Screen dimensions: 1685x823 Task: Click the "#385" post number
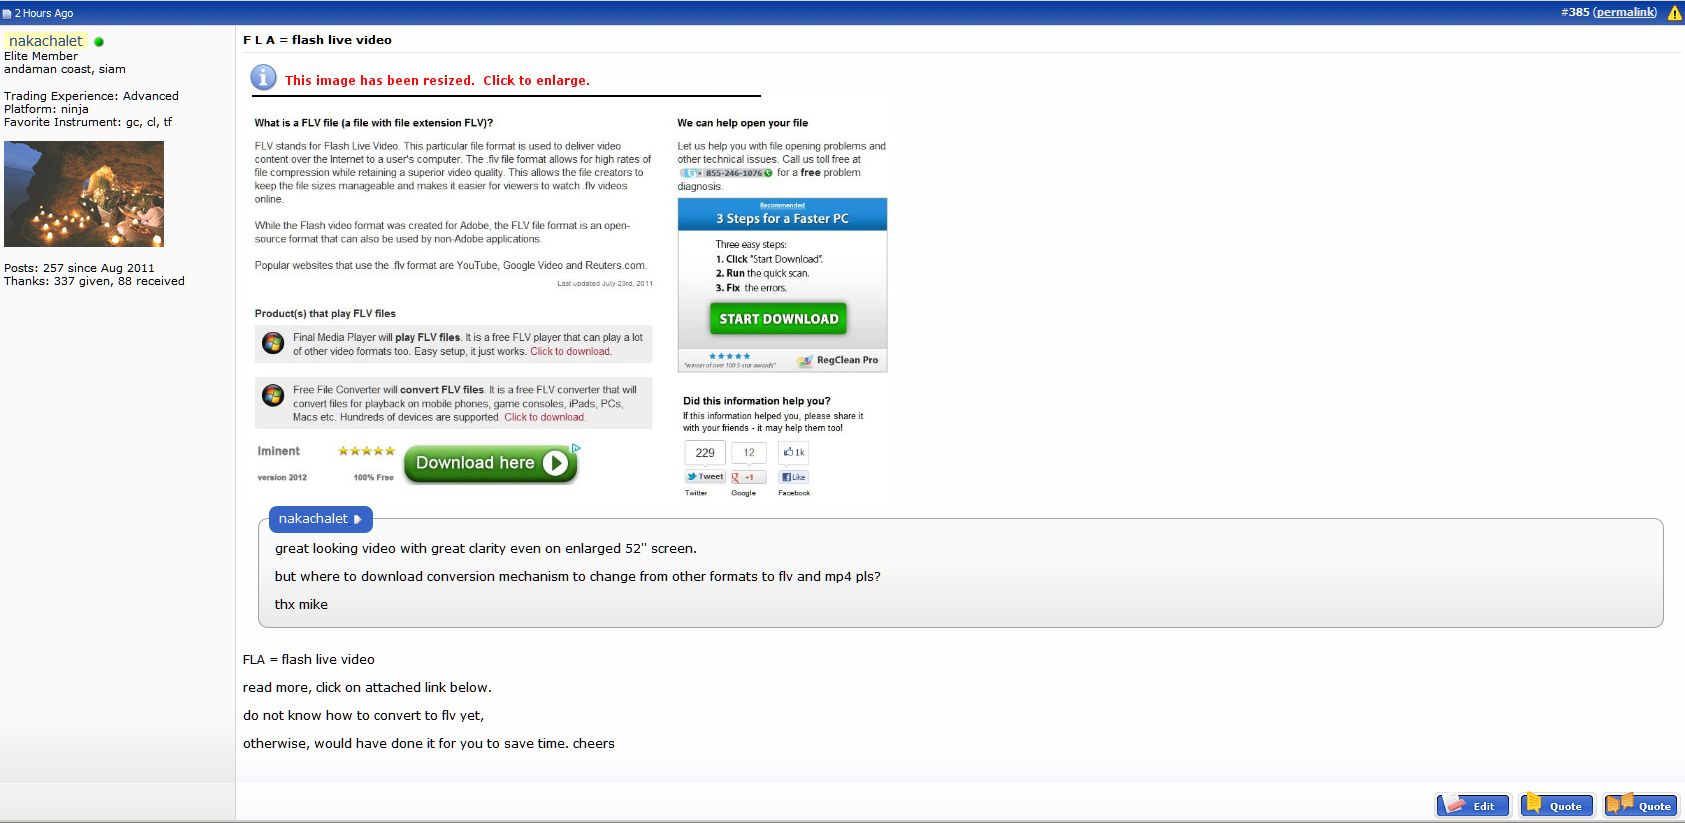[x=1575, y=12]
